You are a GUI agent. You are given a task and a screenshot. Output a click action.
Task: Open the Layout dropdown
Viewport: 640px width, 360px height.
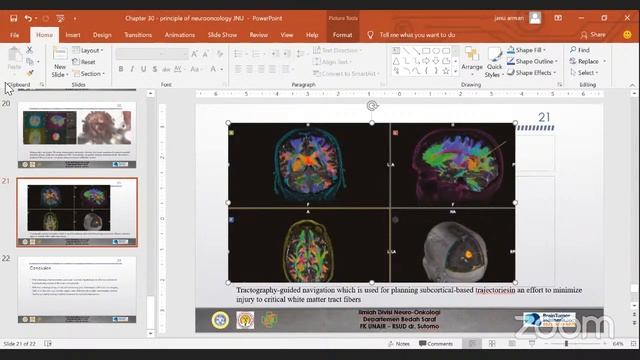[x=88, y=50]
